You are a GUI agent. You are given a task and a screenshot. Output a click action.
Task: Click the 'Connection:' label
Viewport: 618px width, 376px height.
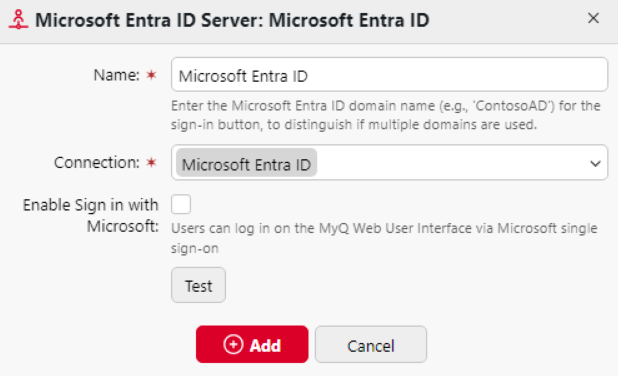coord(97,162)
